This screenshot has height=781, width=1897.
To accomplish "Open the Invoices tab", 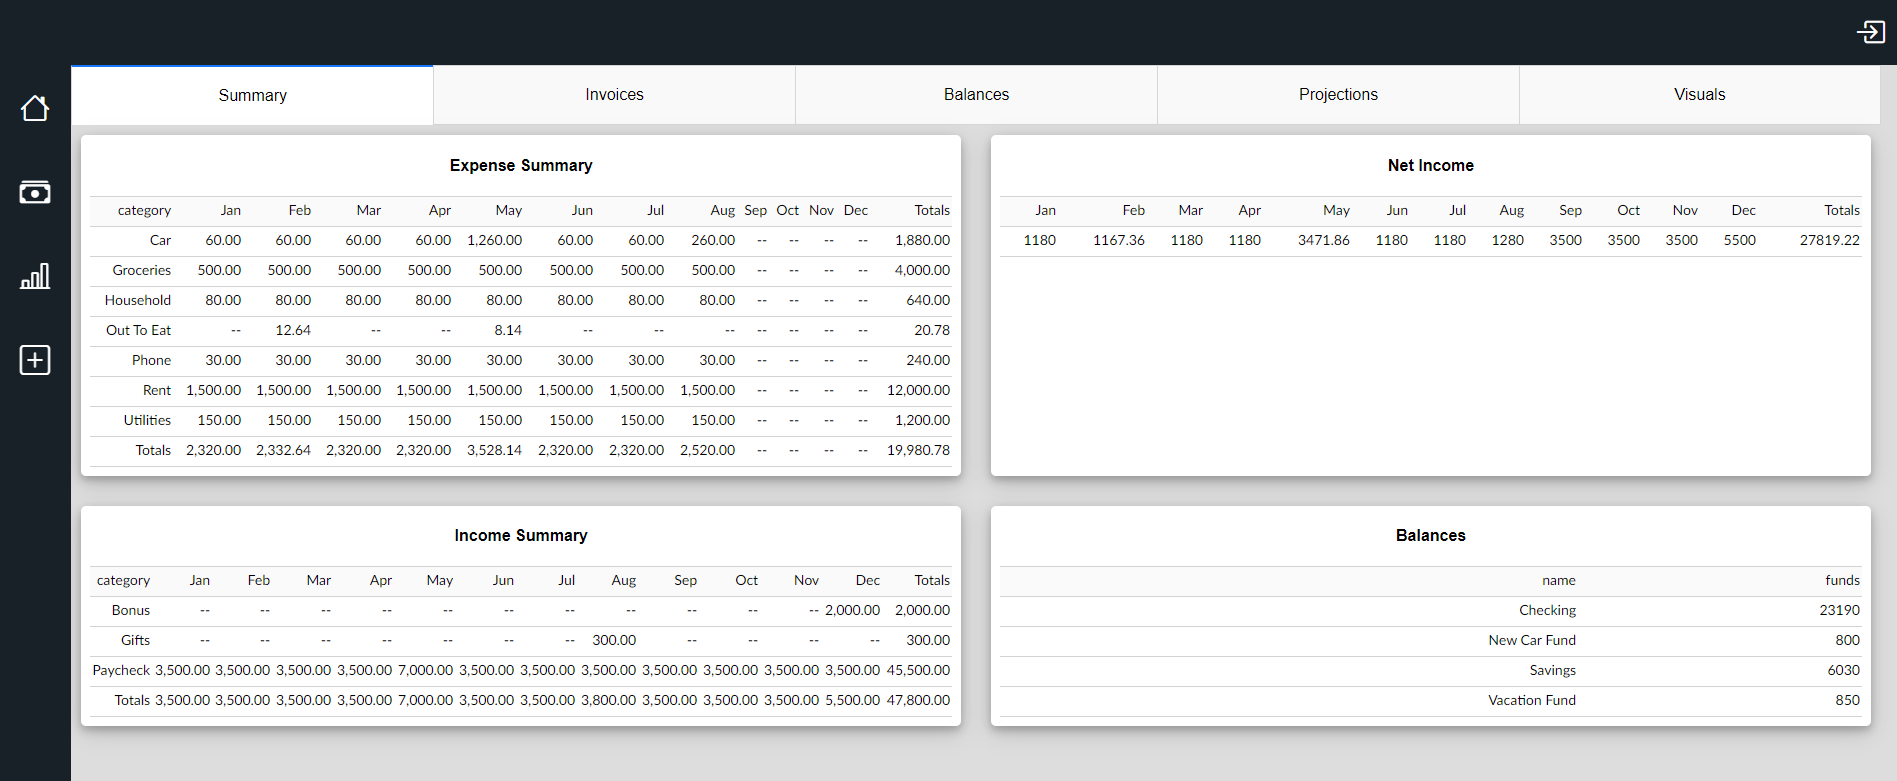I will (x=614, y=95).
